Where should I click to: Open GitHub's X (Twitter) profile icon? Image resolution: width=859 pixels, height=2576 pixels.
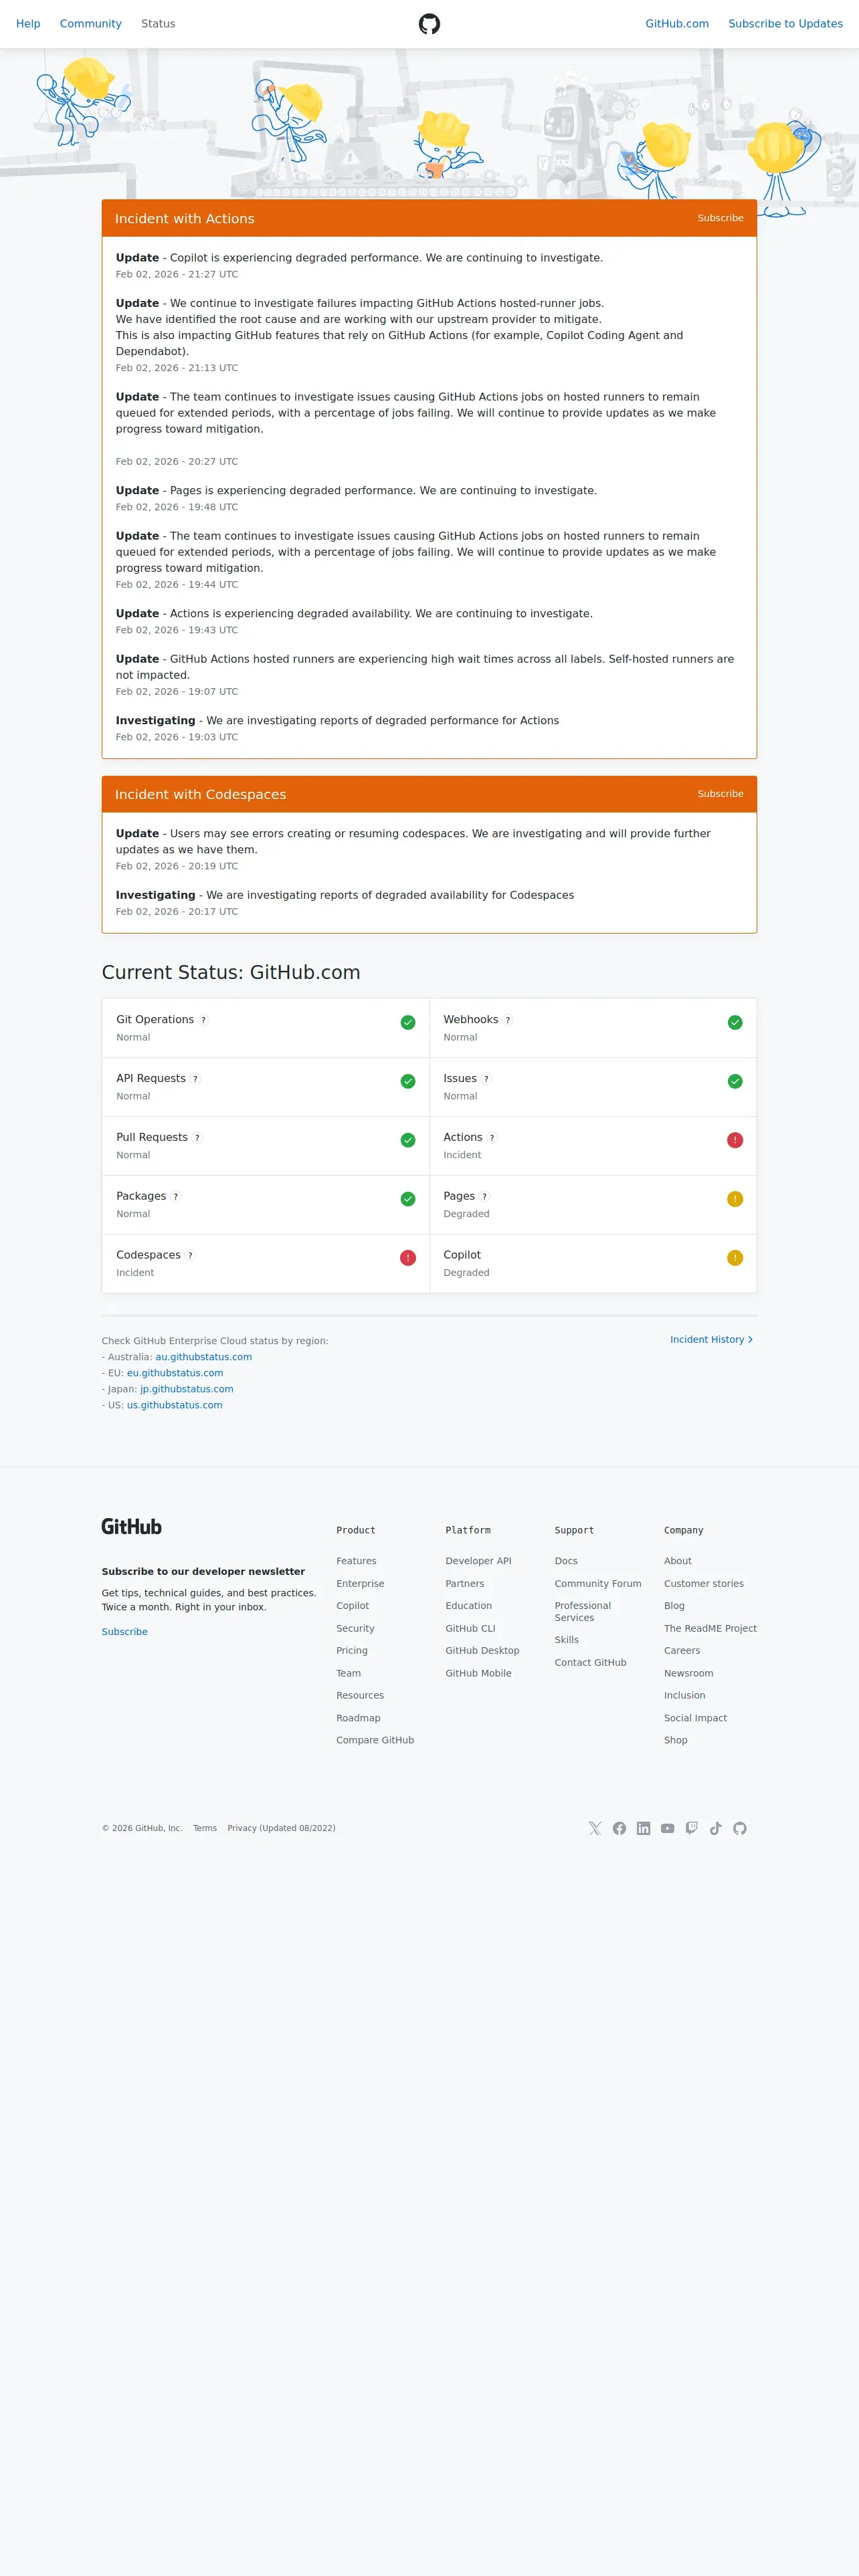(595, 1828)
